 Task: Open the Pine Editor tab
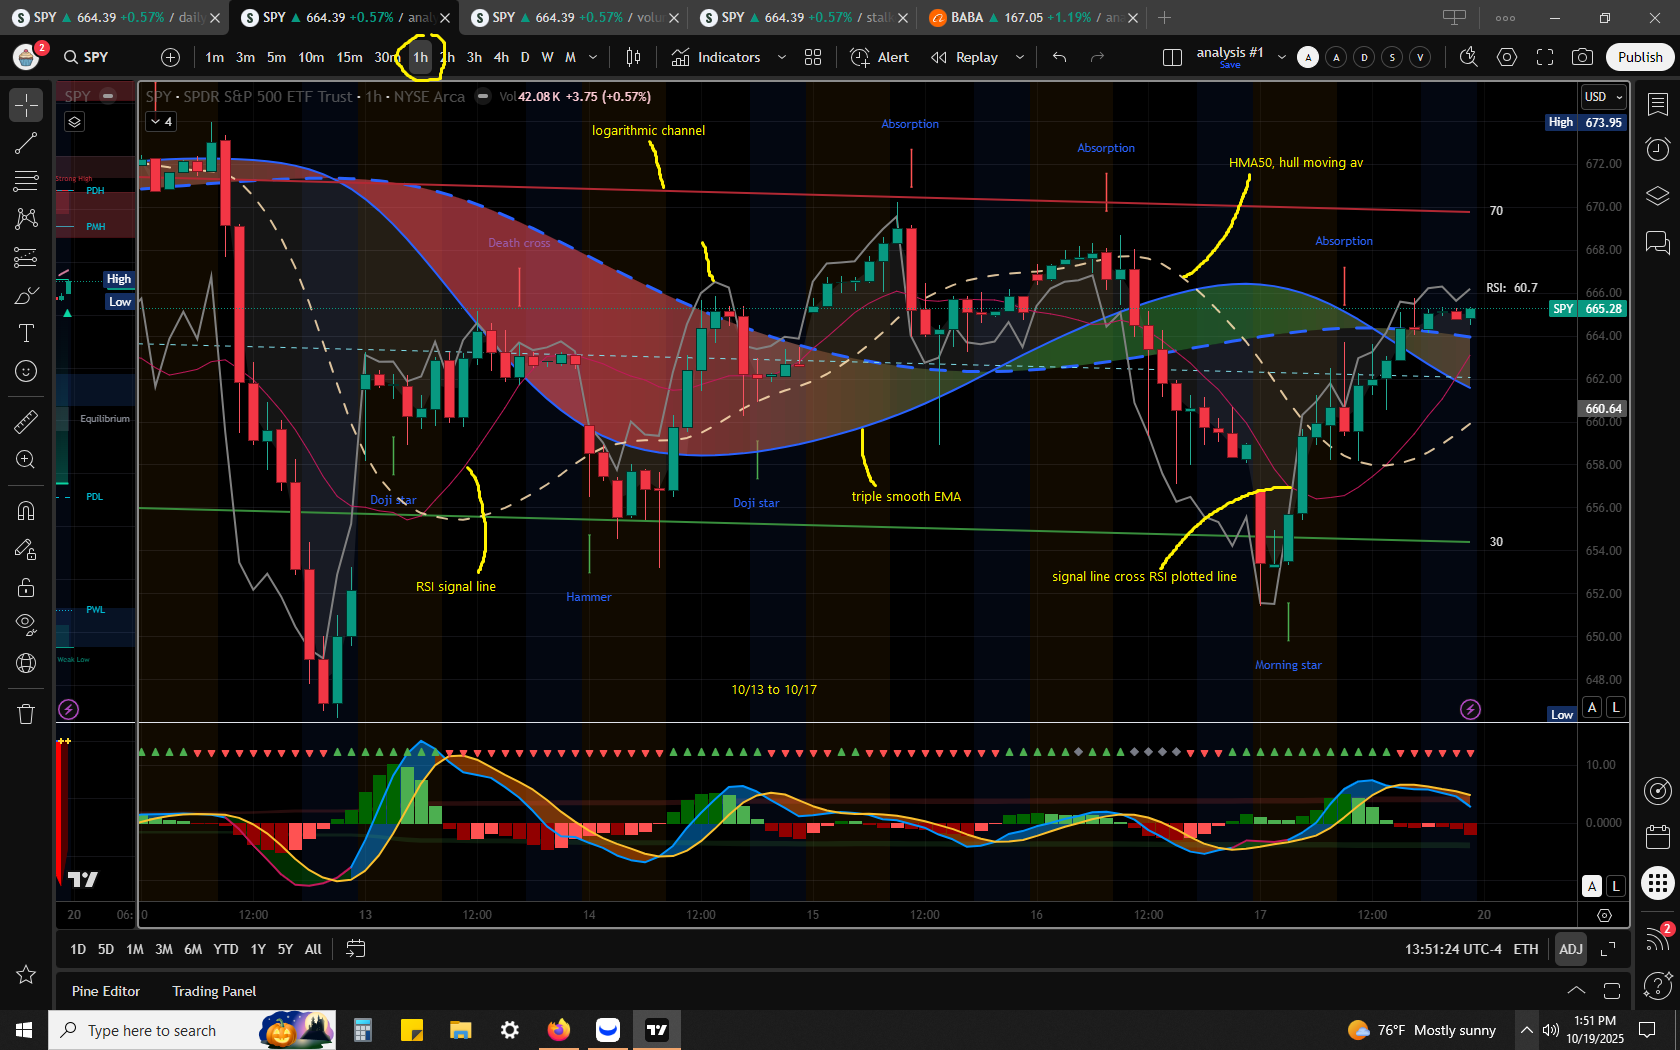[x=106, y=991]
